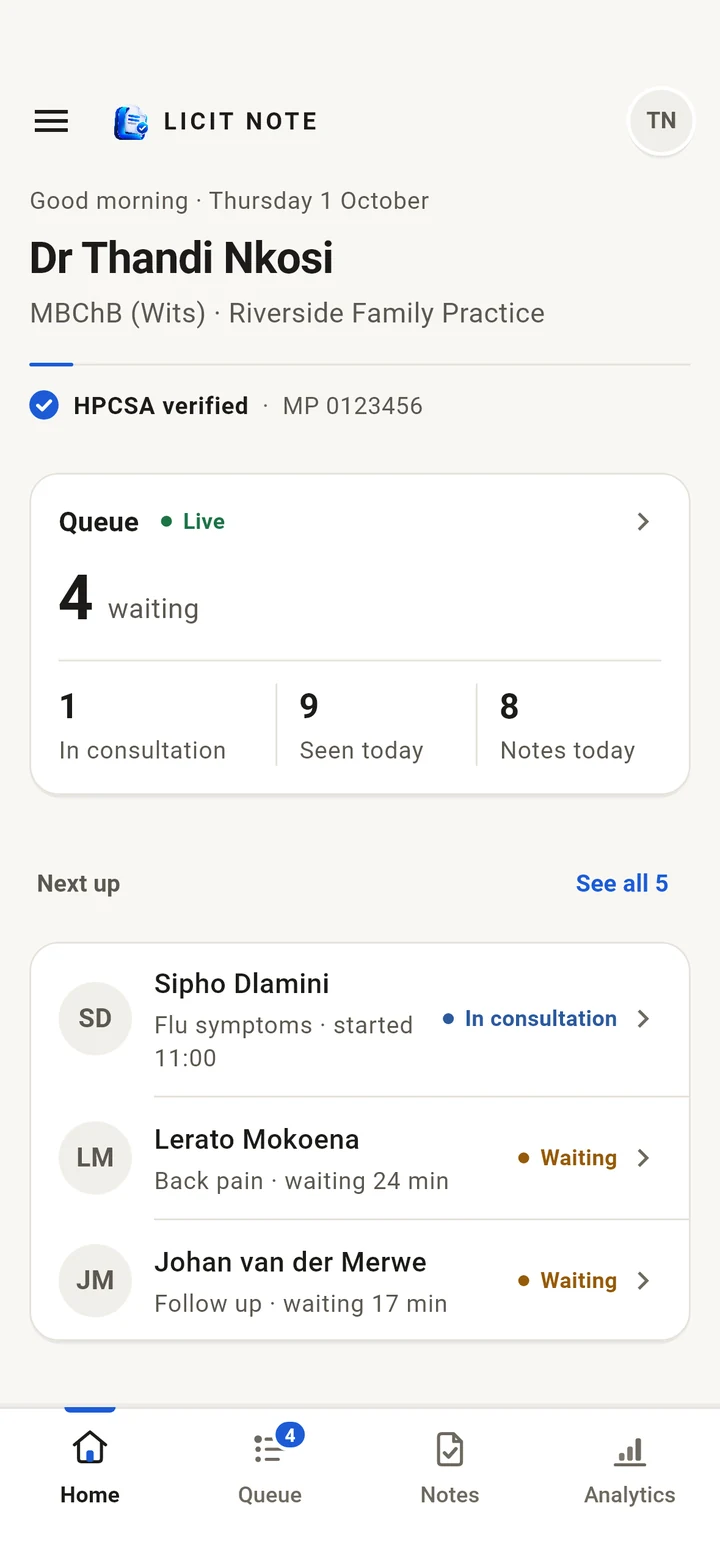720x1561 pixels.
Task: Switch to the Analytics tab label
Action: click(630, 1495)
